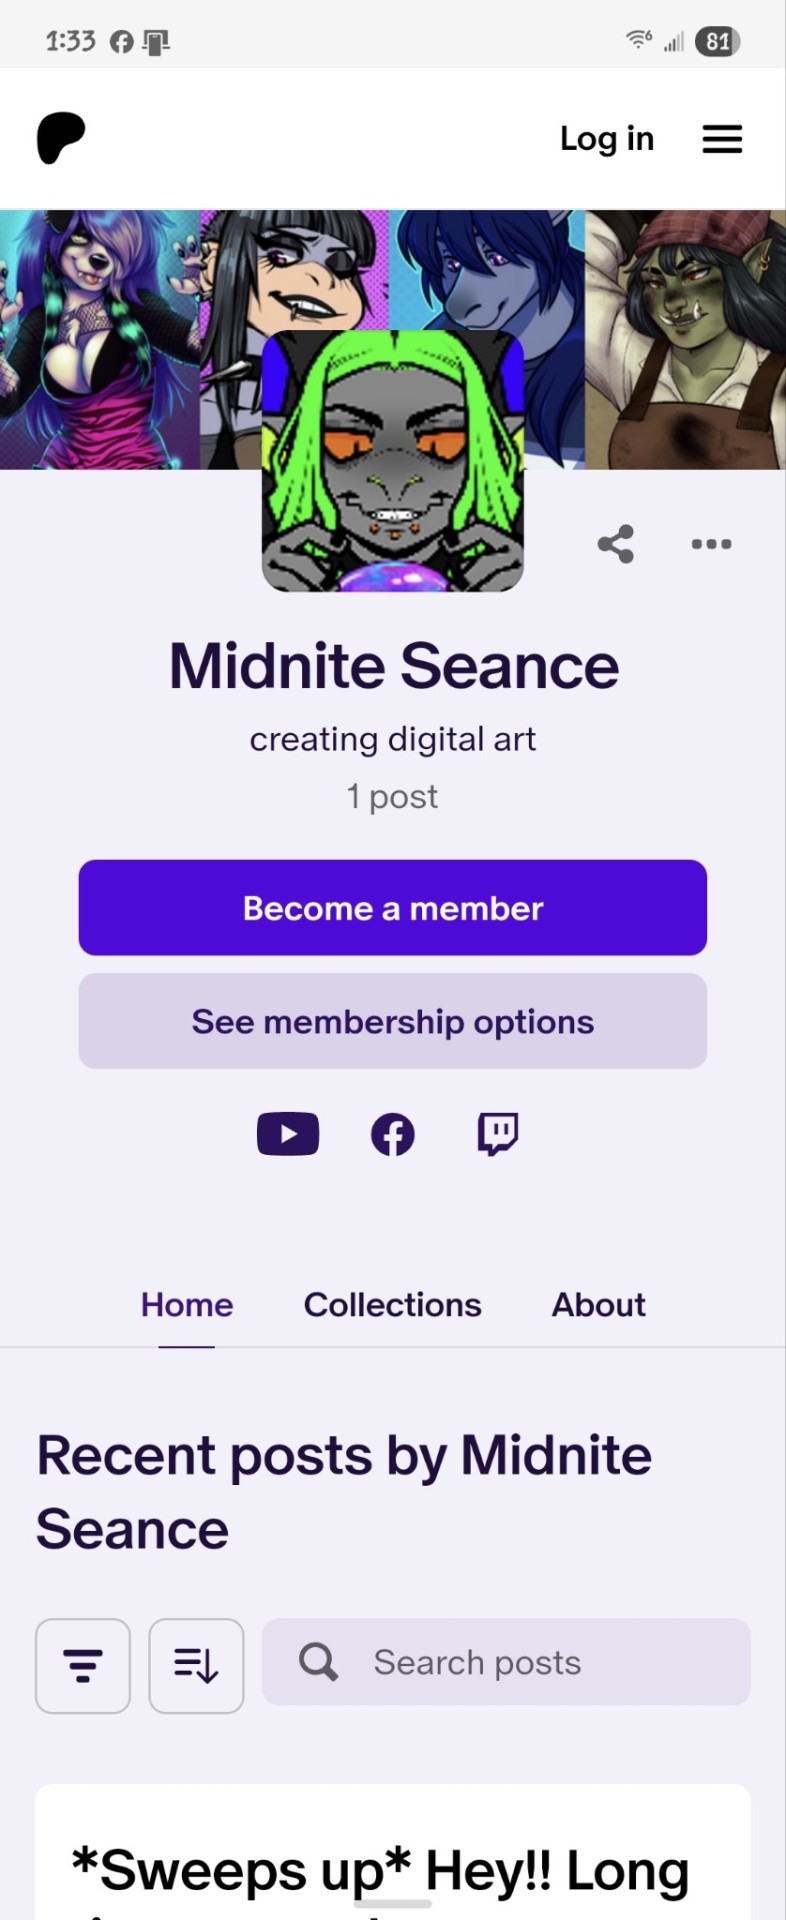Open the Sweeps up post title
Viewport: 786px width, 1920px height.
click(380, 1880)
